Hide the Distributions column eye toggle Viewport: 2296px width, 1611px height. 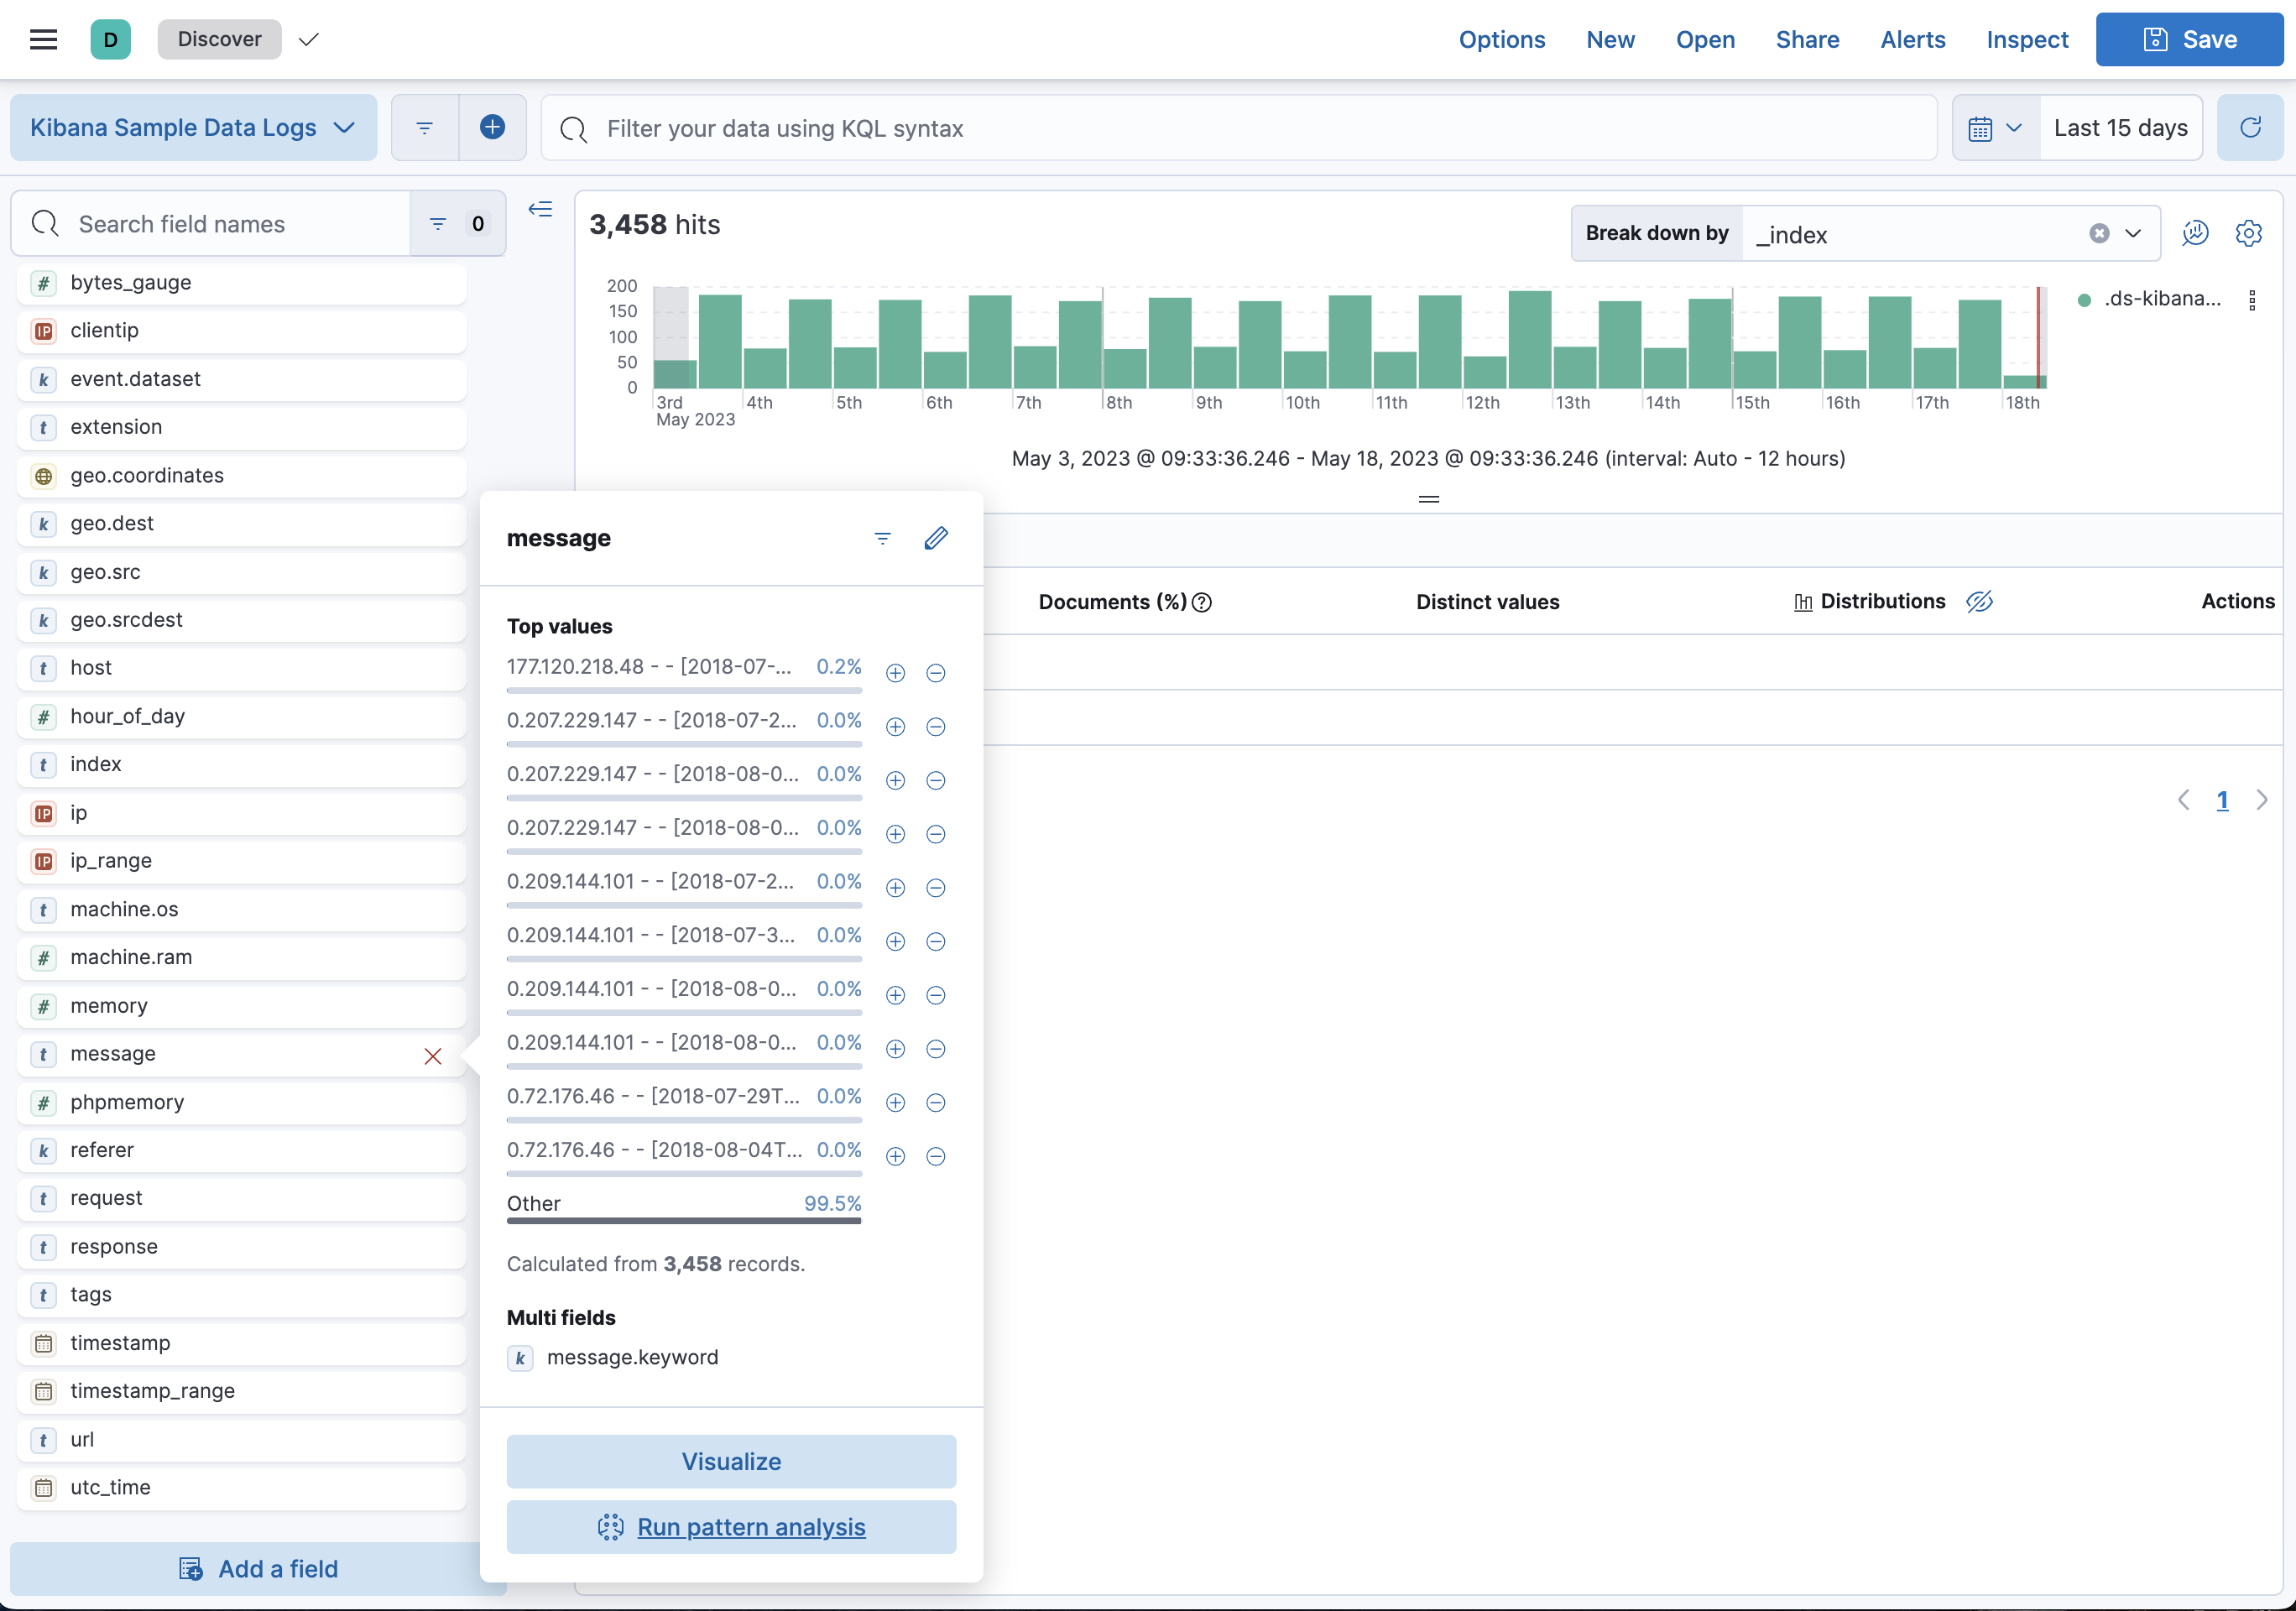point(1979,601)
